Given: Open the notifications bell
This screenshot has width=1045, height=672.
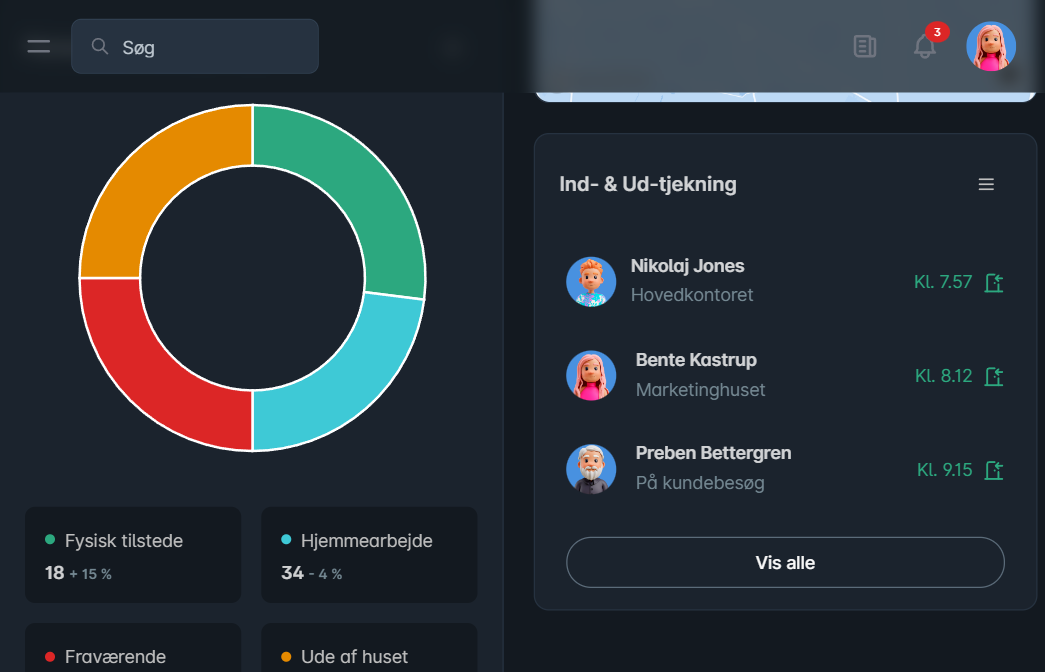Looking at the screenshot, I should coord(925,46).
